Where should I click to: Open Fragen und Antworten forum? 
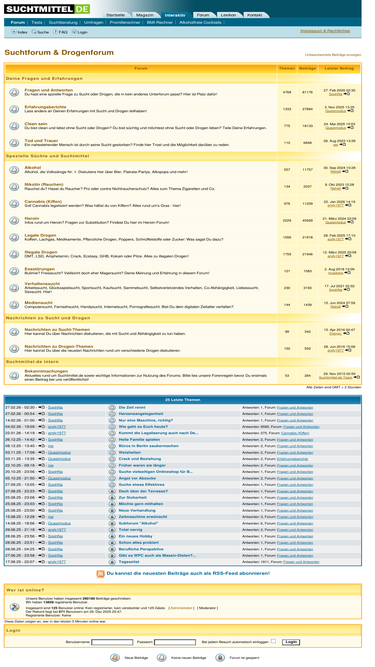coord(48,90)
